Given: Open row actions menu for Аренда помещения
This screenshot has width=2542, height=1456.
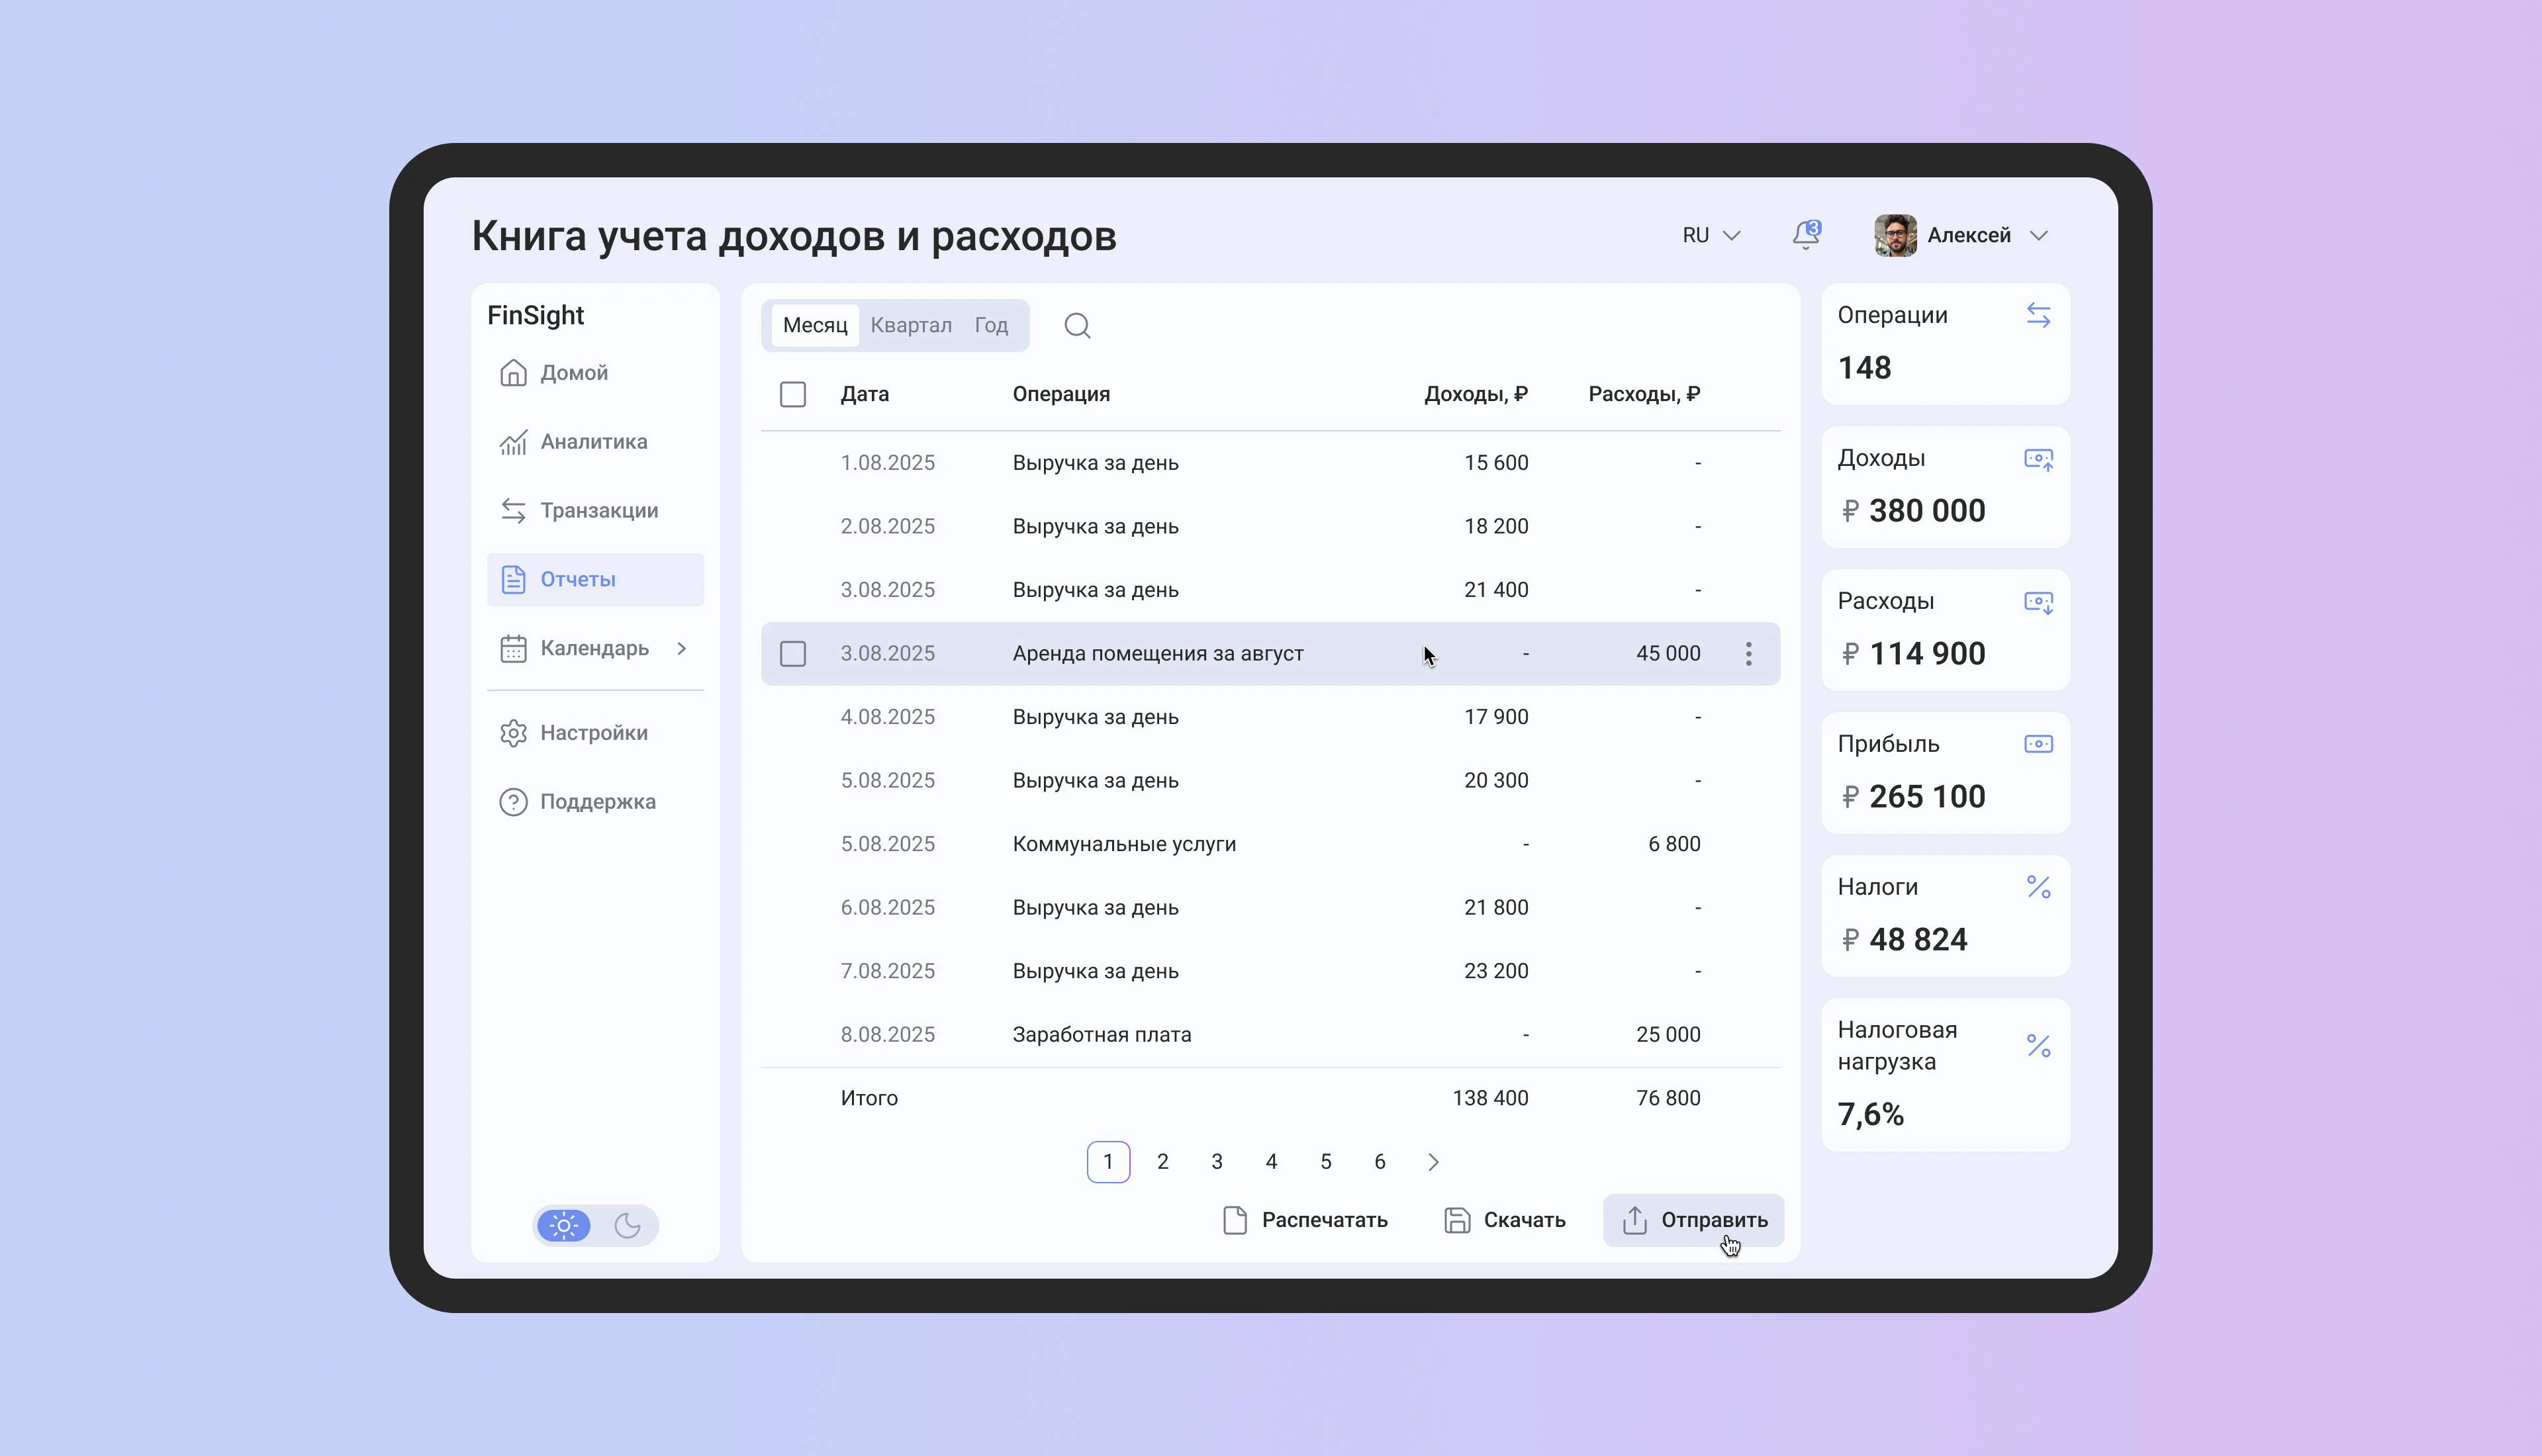Looking at the screenshot, I should point(1749,653).
